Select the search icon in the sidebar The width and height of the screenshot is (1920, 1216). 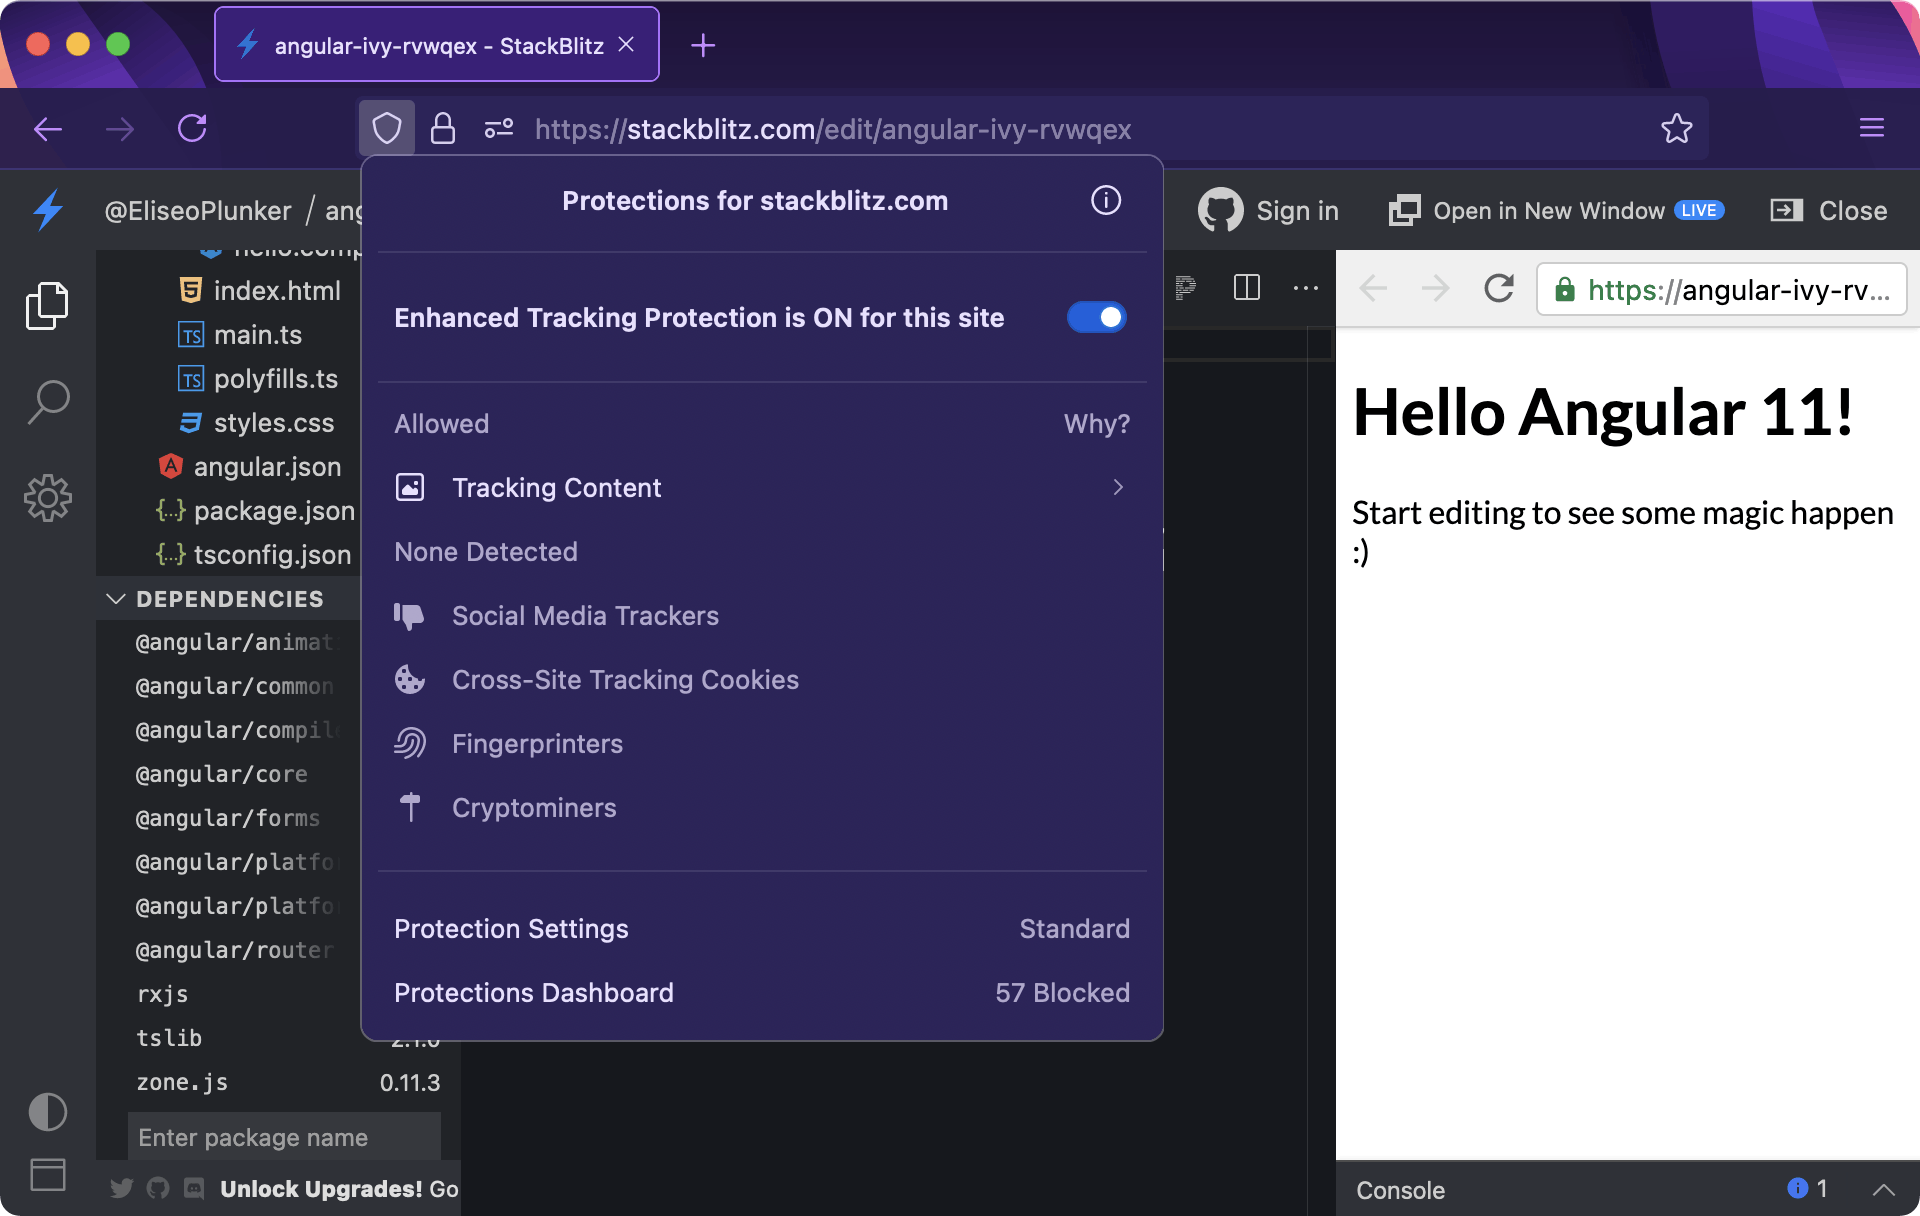click(47, 400)
